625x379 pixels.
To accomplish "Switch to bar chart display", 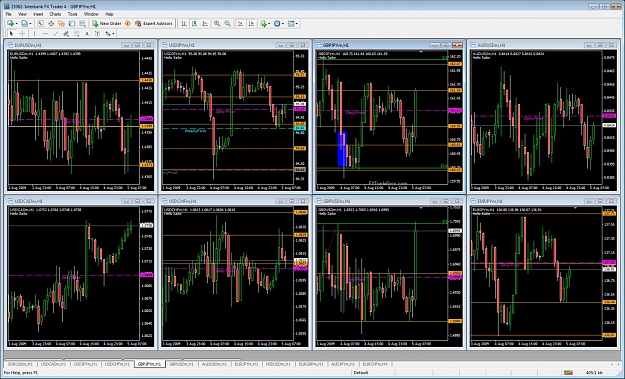I will coord(184,24).
